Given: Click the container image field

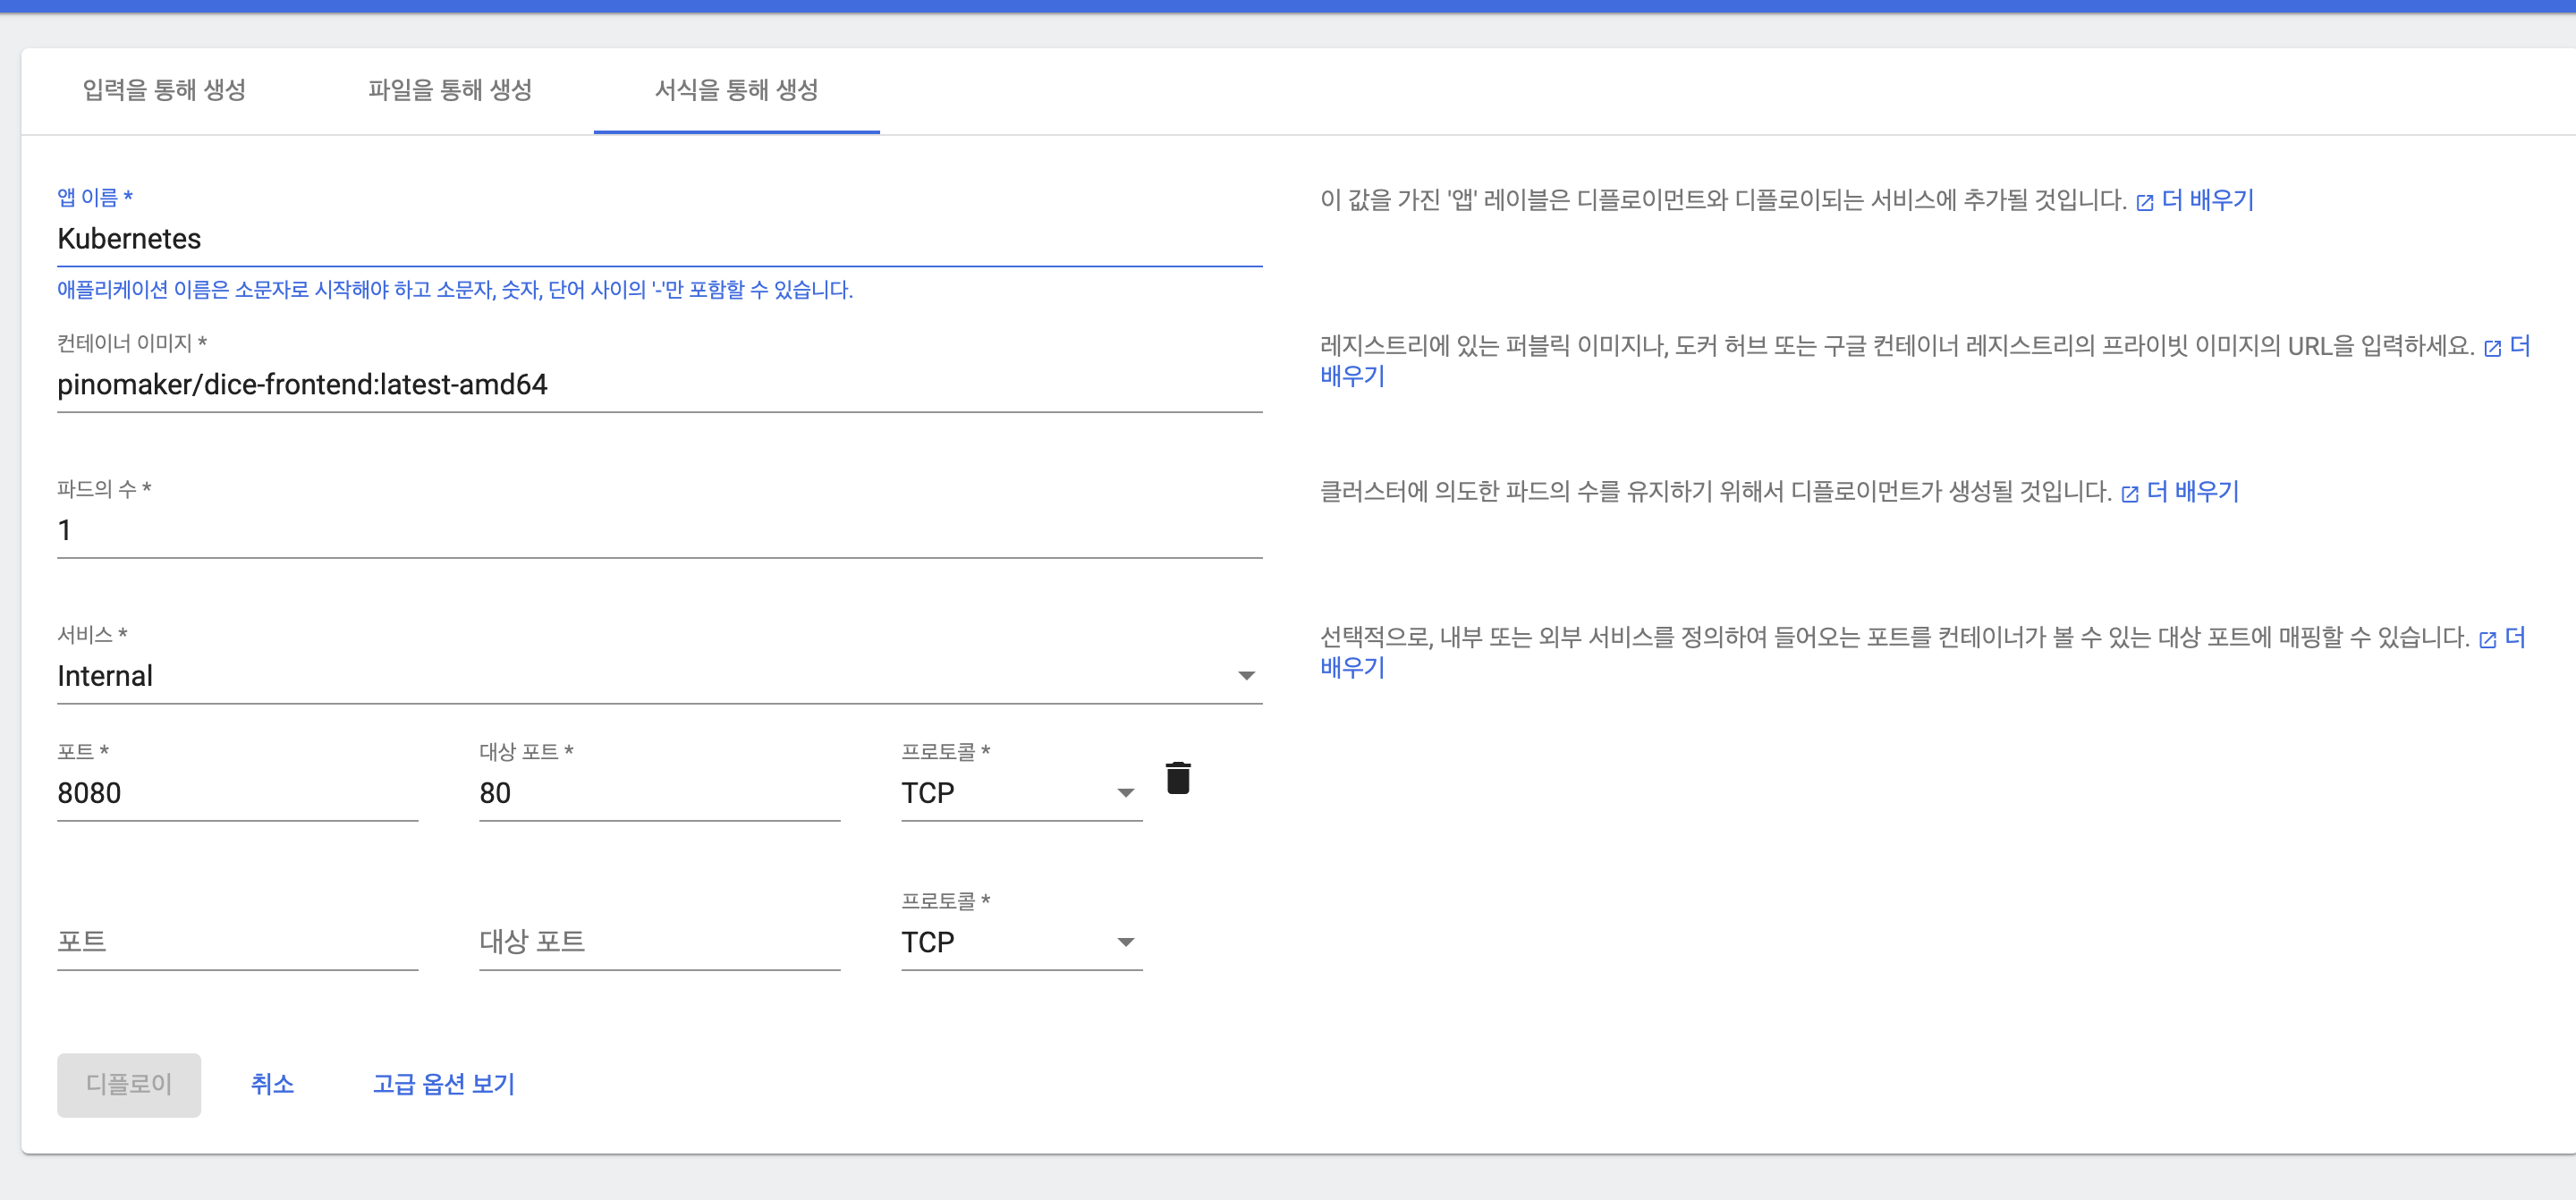Looking at the screenshot, I should click(x=658, y=385).
